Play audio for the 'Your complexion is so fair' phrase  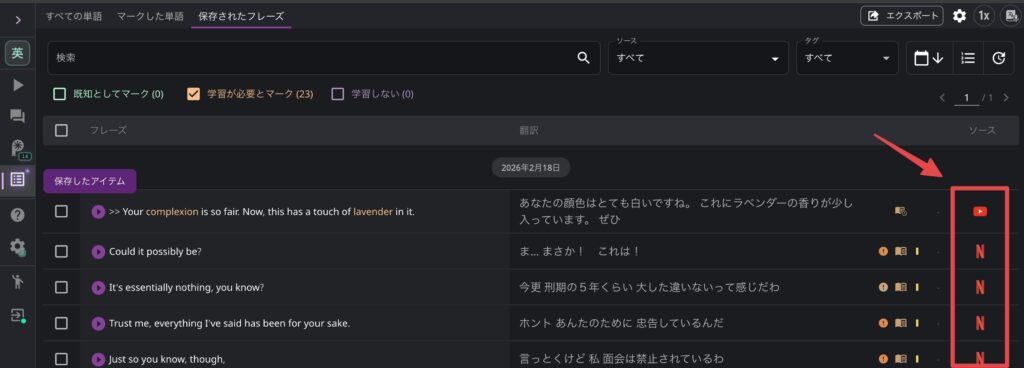point(98,211)
